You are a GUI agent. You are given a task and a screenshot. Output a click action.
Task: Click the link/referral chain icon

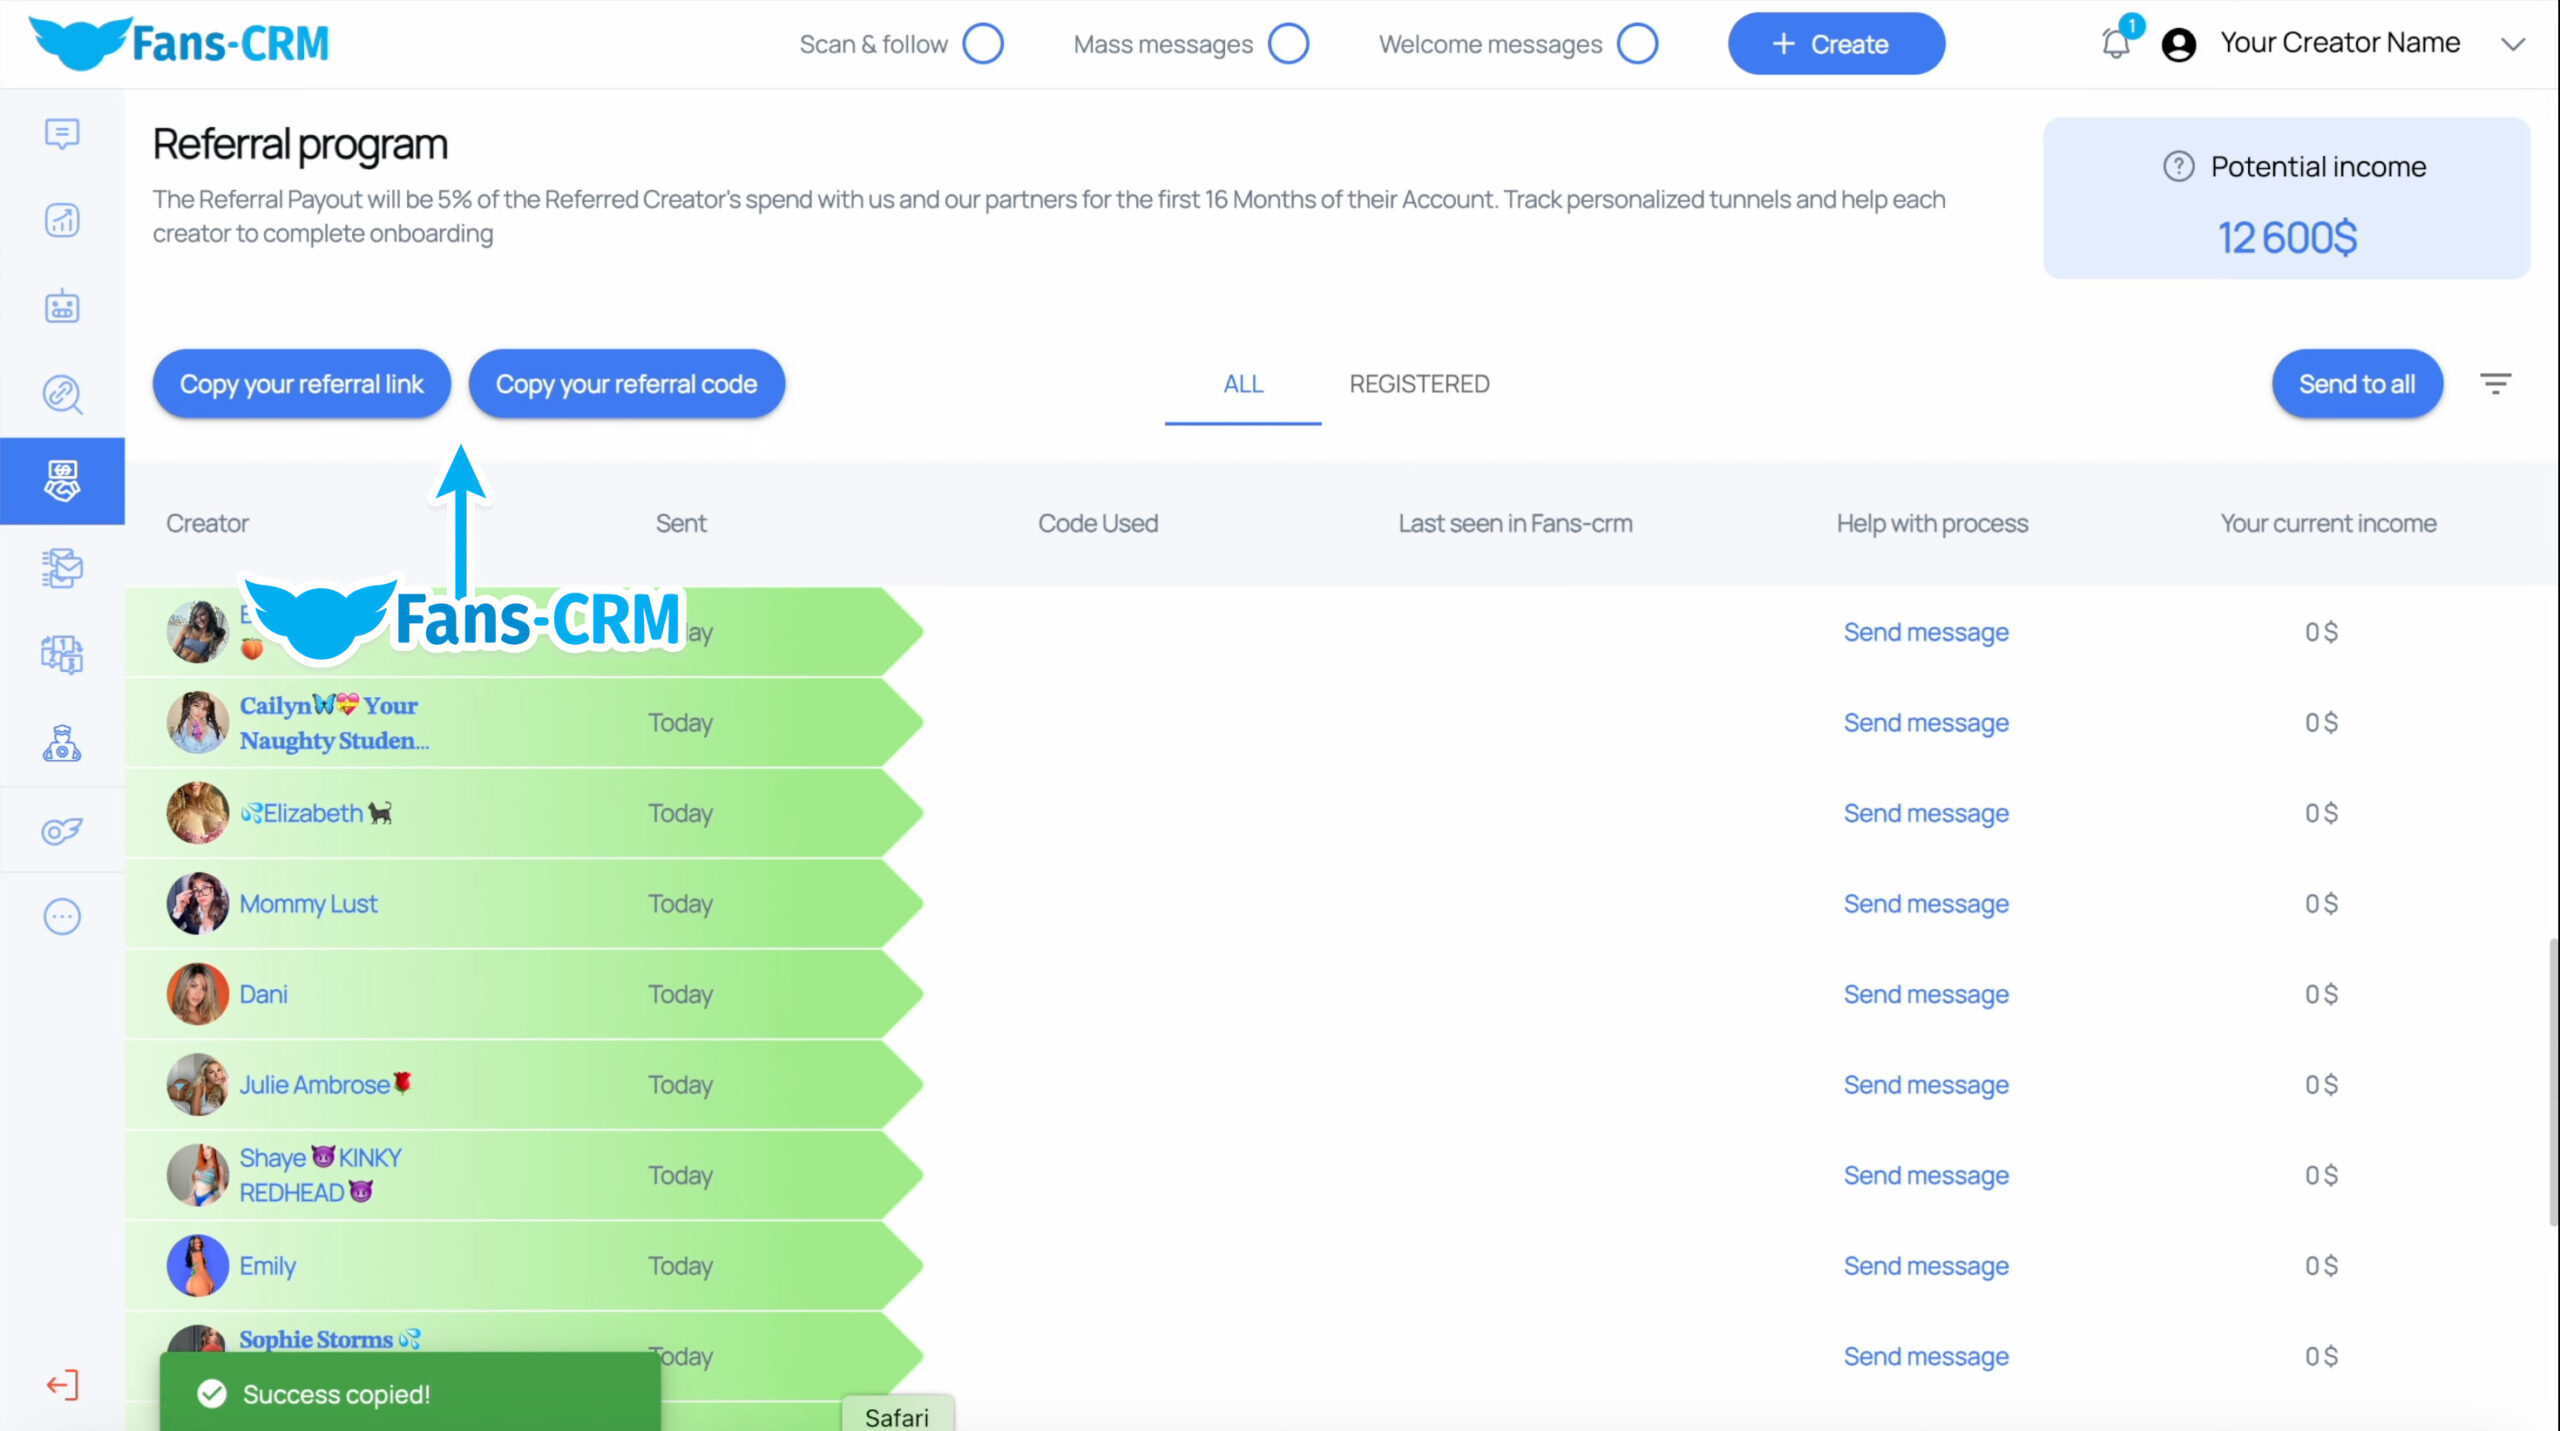coord(63,394)
